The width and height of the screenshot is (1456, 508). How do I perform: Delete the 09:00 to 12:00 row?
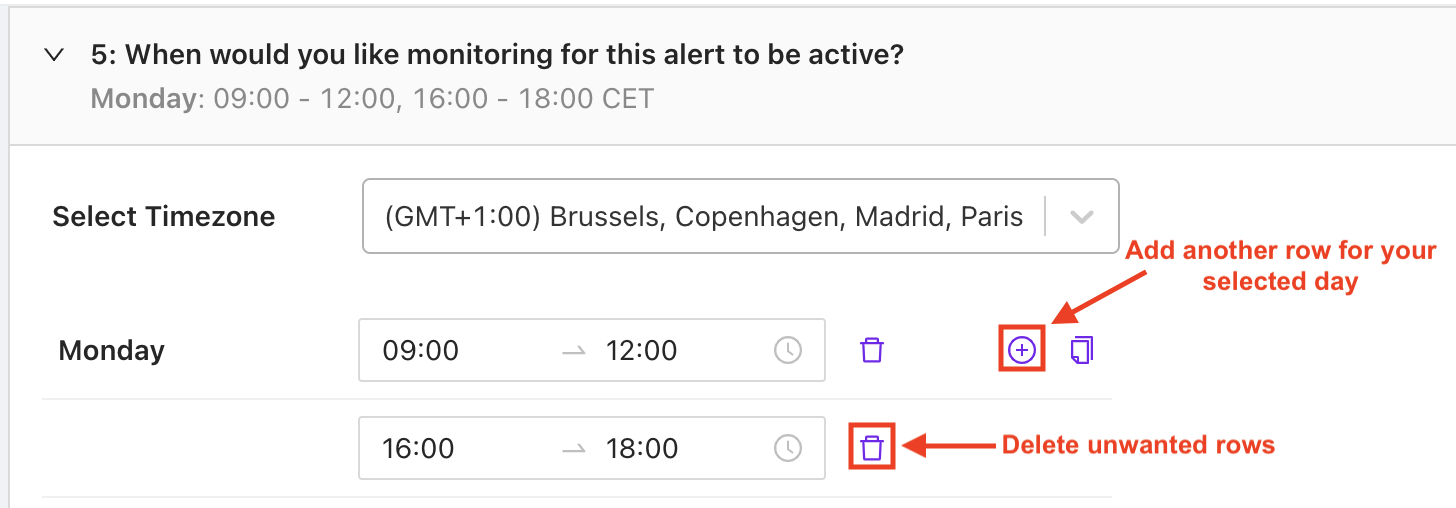[872, 350]
